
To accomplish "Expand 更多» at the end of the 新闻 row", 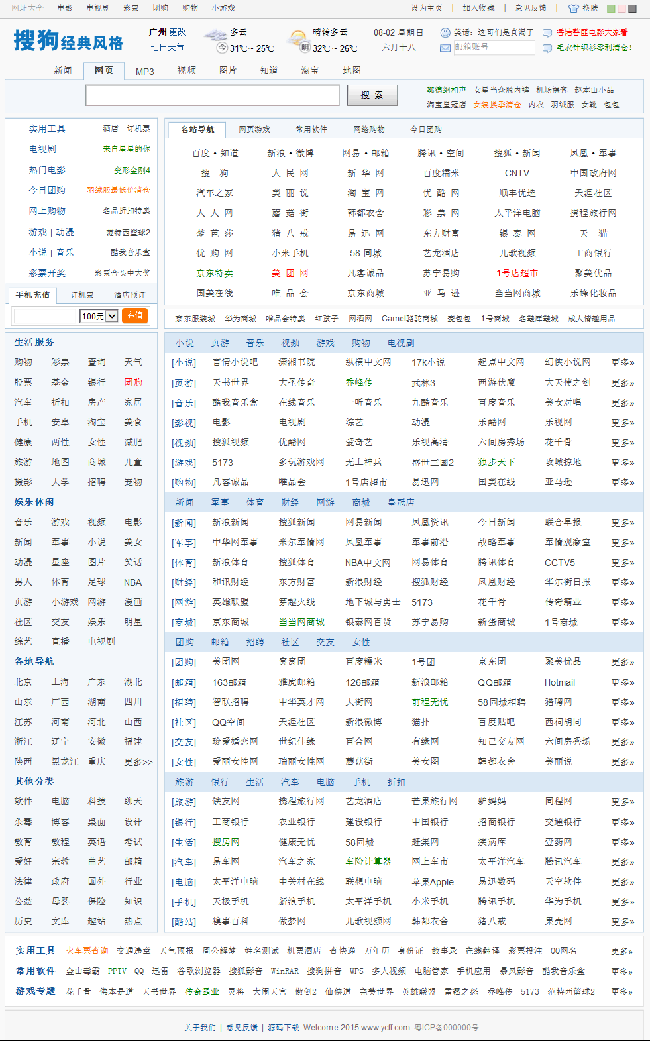I will (622, 522).
